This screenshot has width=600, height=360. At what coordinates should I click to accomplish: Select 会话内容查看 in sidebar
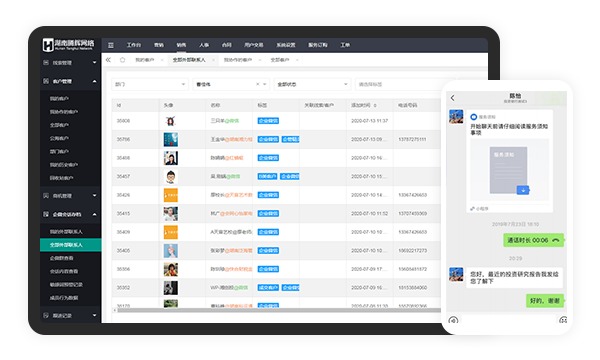tap(64, 271)
